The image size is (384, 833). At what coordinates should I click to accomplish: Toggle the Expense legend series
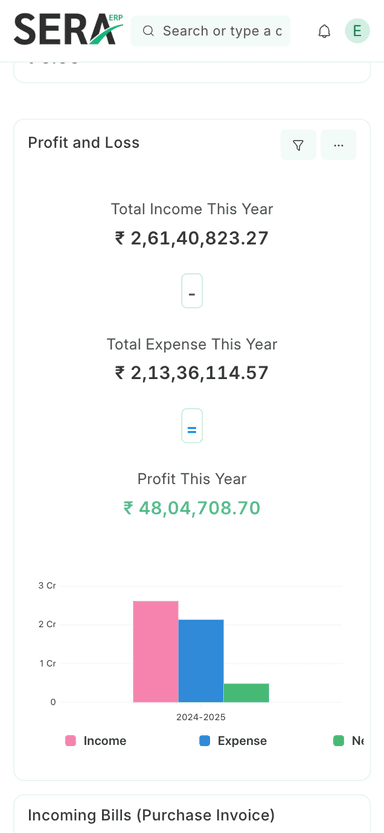coord(233,741)
